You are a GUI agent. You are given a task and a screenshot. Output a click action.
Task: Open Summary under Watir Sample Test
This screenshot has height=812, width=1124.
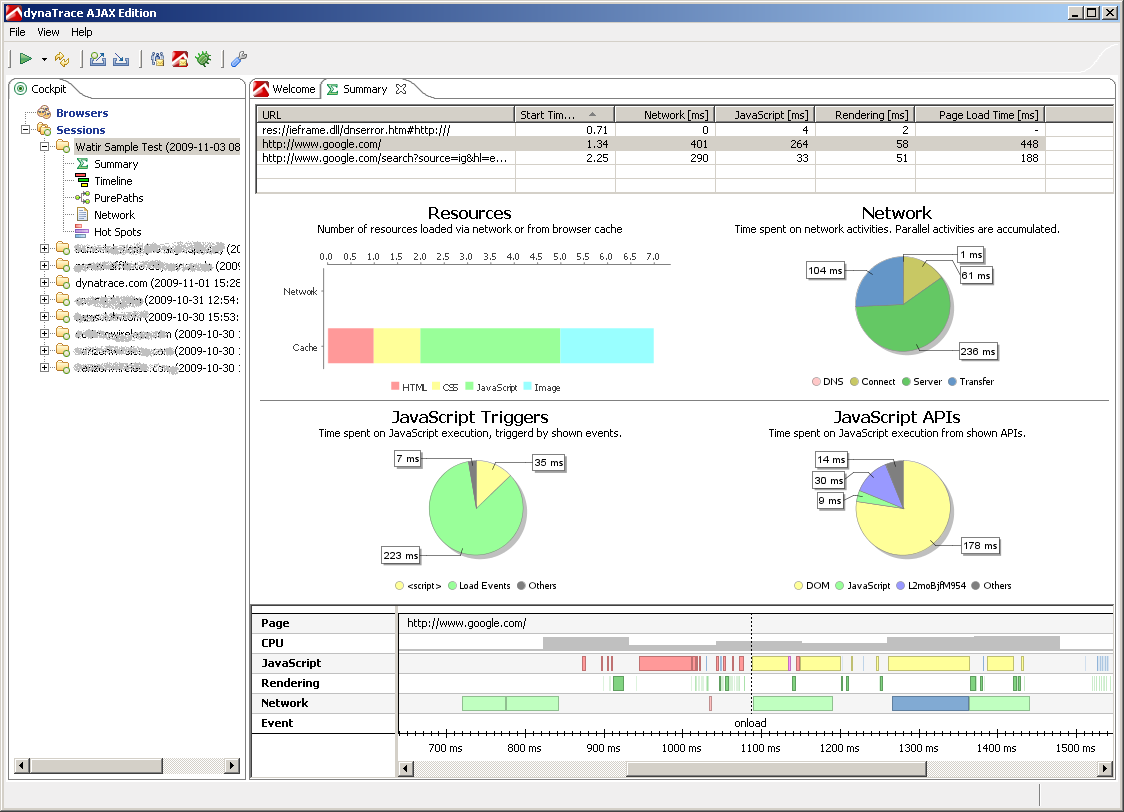(115, 164)
